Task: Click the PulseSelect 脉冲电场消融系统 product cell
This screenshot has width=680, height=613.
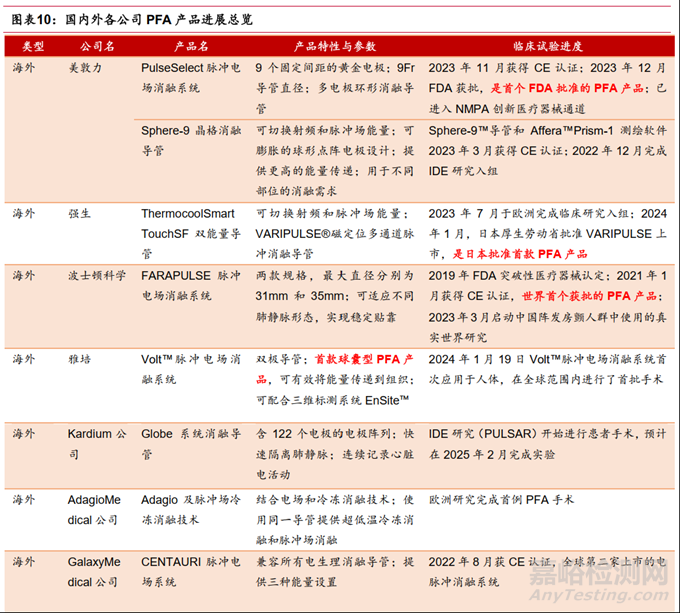Action: pos(194,78)
